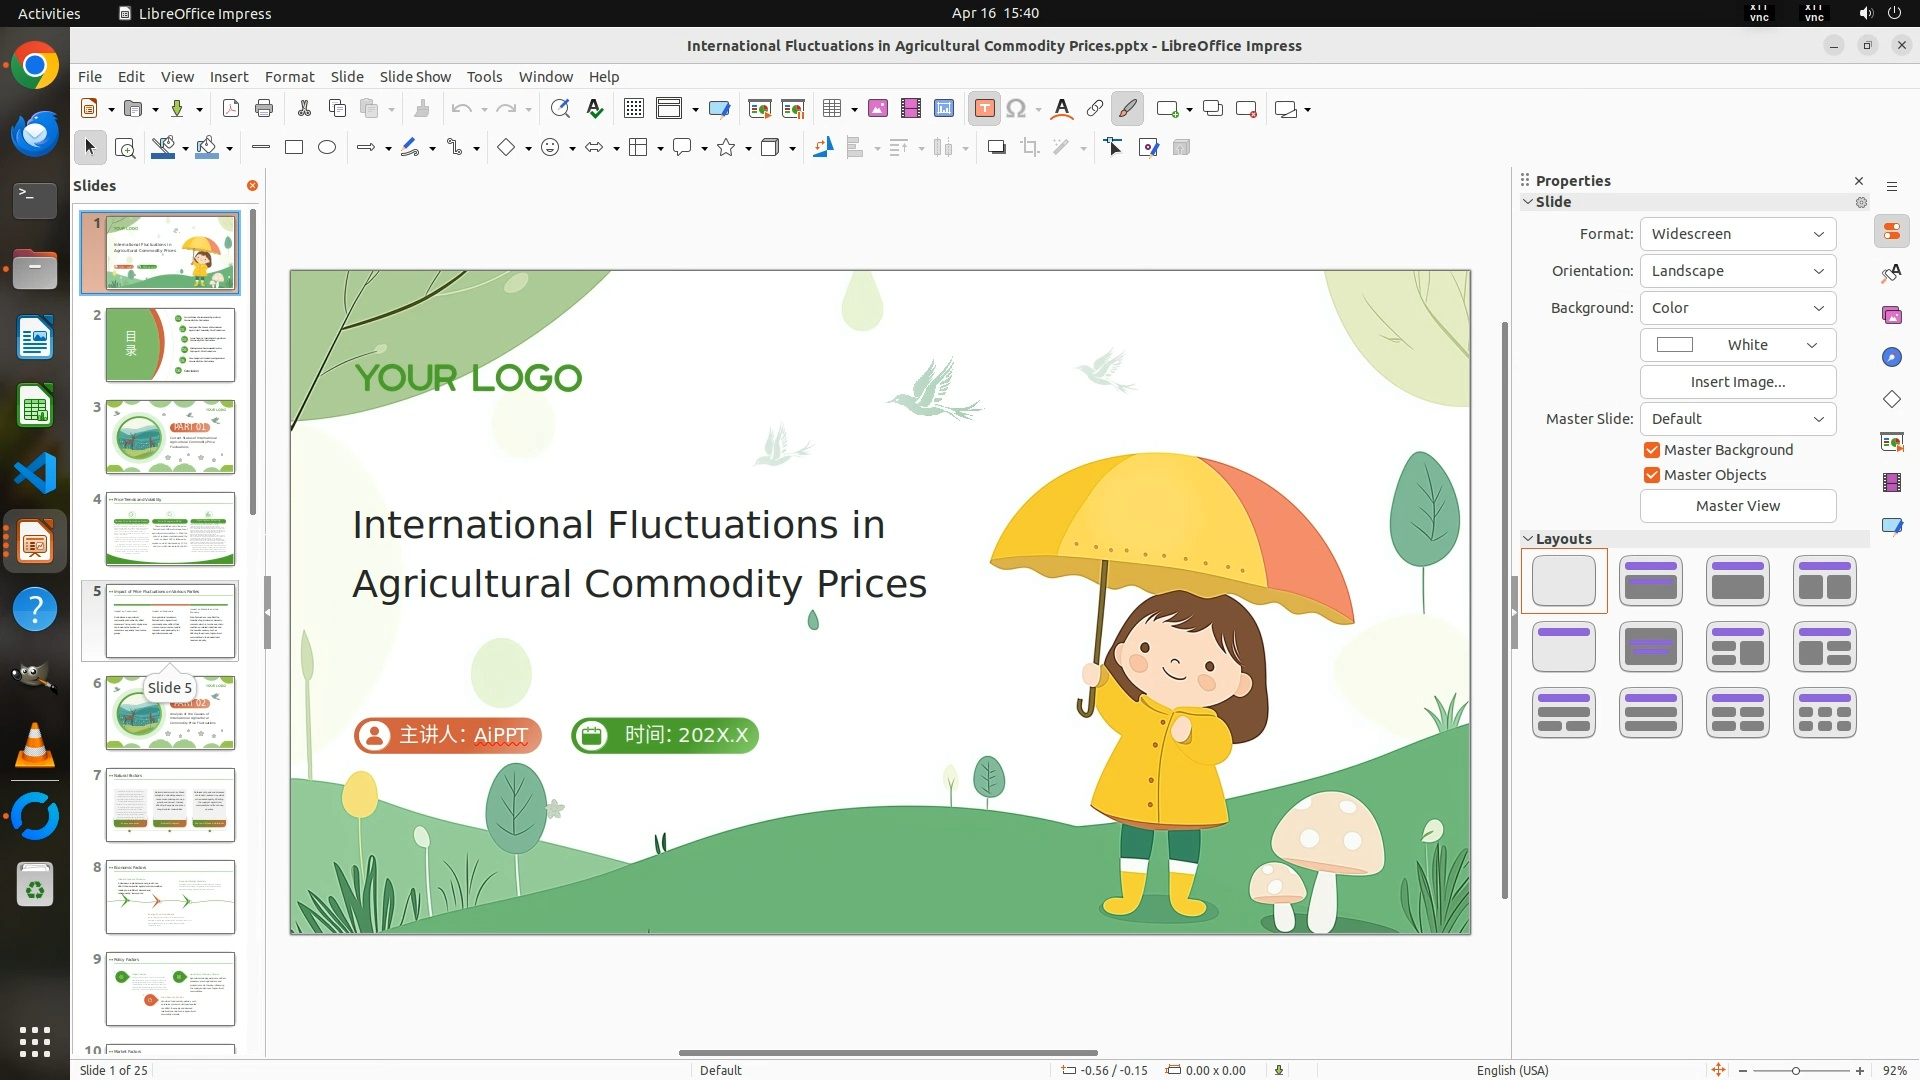Click the Master View button
This screenshot has height=1080, width=1920.
pyautogui.click(x=1737, y=506)
